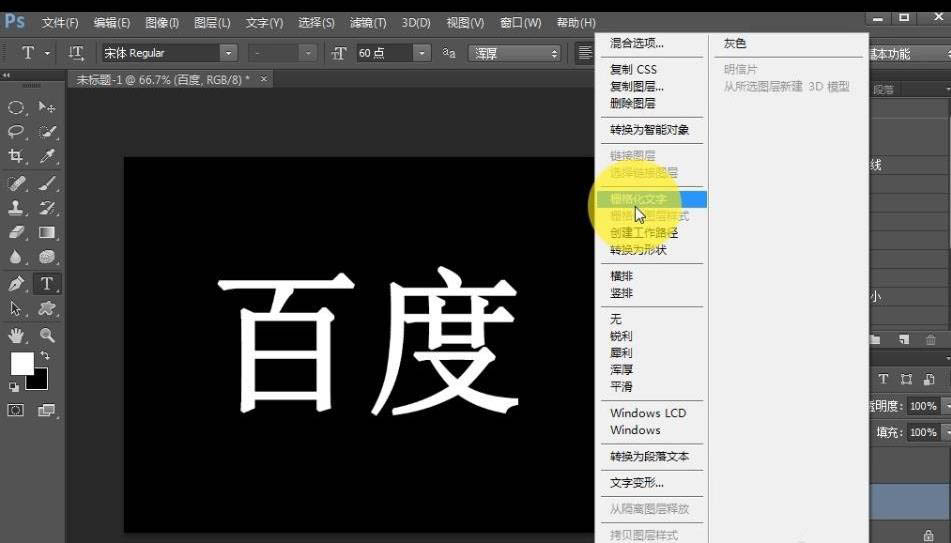The image size is (951, 543).
Task: Select the Path Selection arrow tool
Action: tap(16, 308)
